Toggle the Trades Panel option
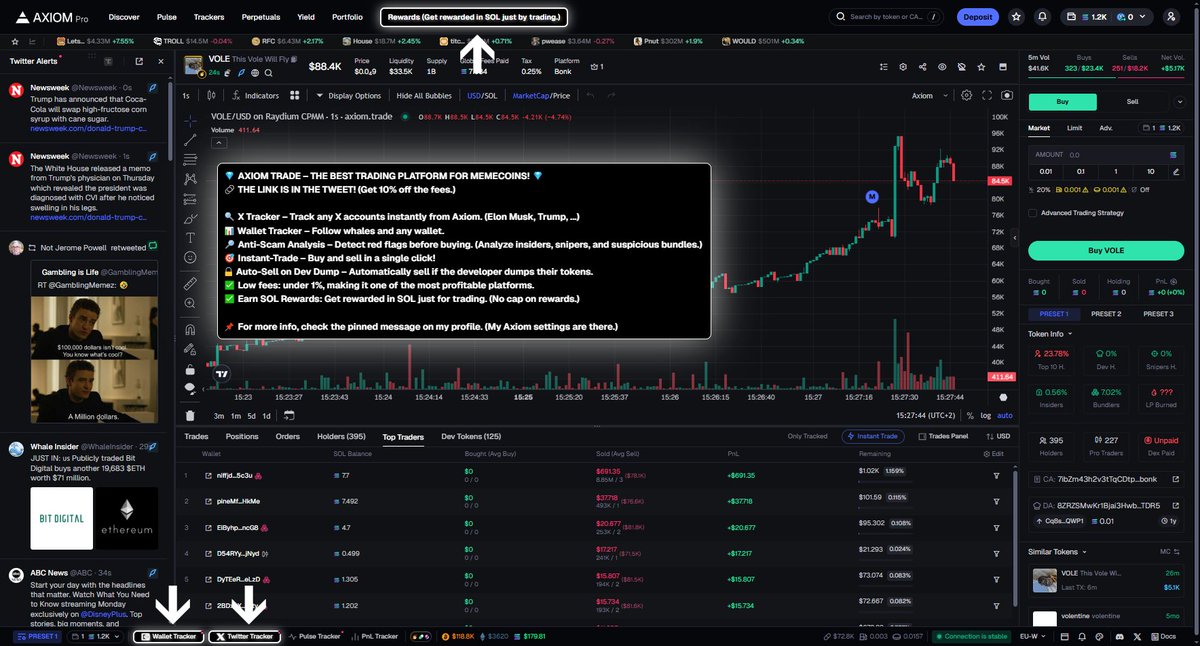Viewport: 1200px width, 646px height. 942,436
